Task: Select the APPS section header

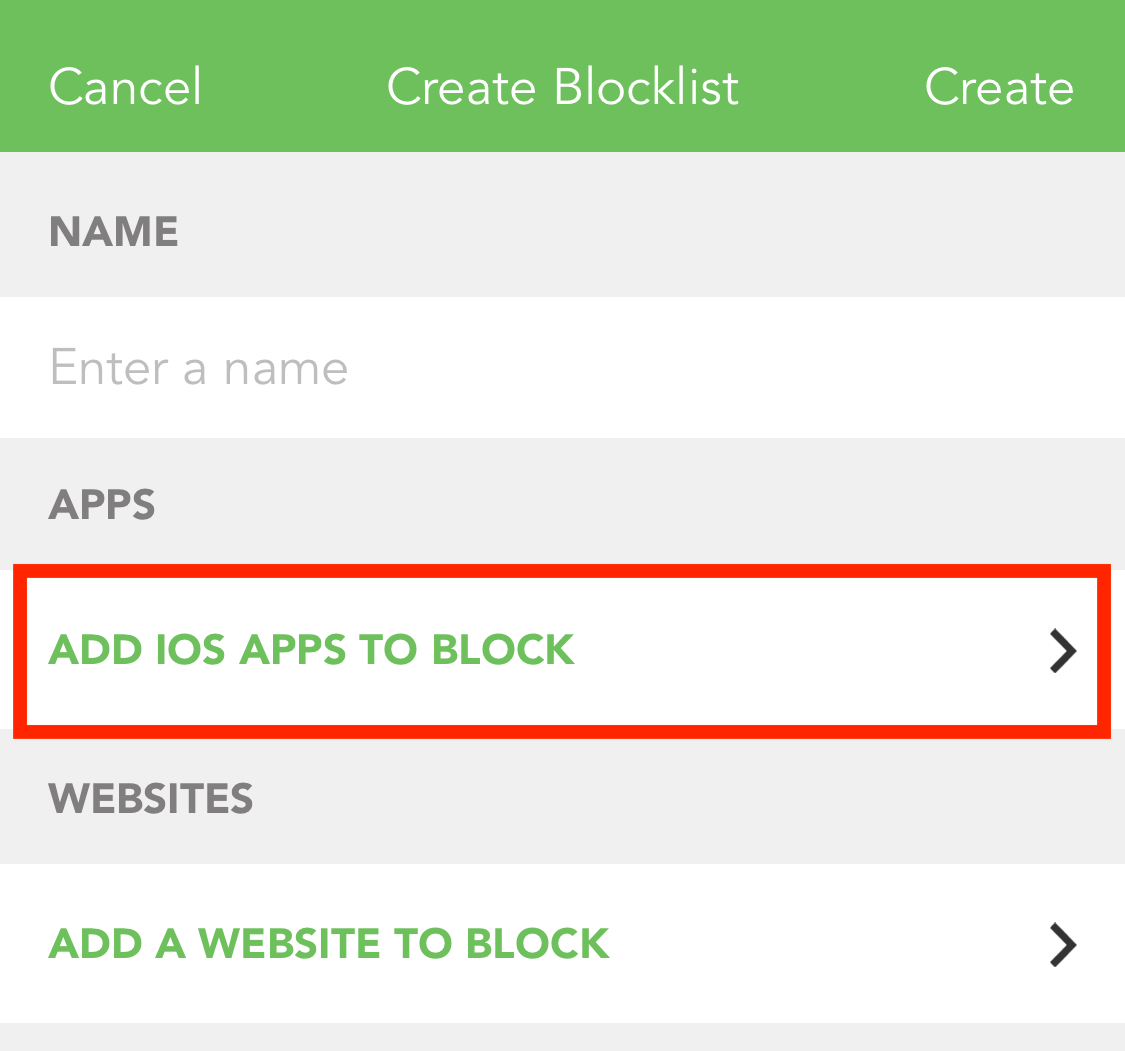Action: point(101,505)
